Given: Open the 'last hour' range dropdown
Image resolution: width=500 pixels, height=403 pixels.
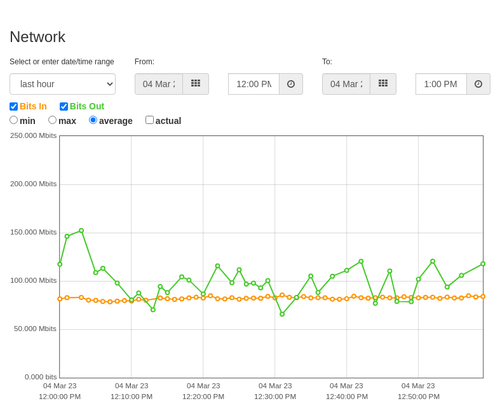Looking at the screenshot, I should click(63, 84).
